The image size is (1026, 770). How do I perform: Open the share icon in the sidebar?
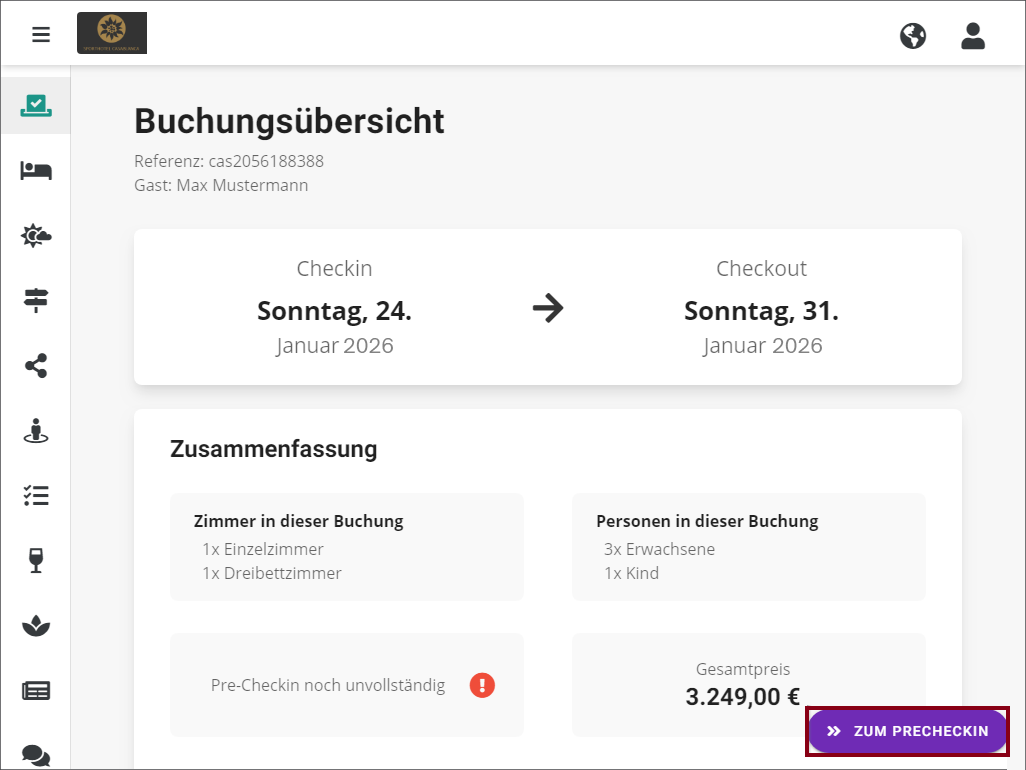pyautogui.click(x=36, y=366)
